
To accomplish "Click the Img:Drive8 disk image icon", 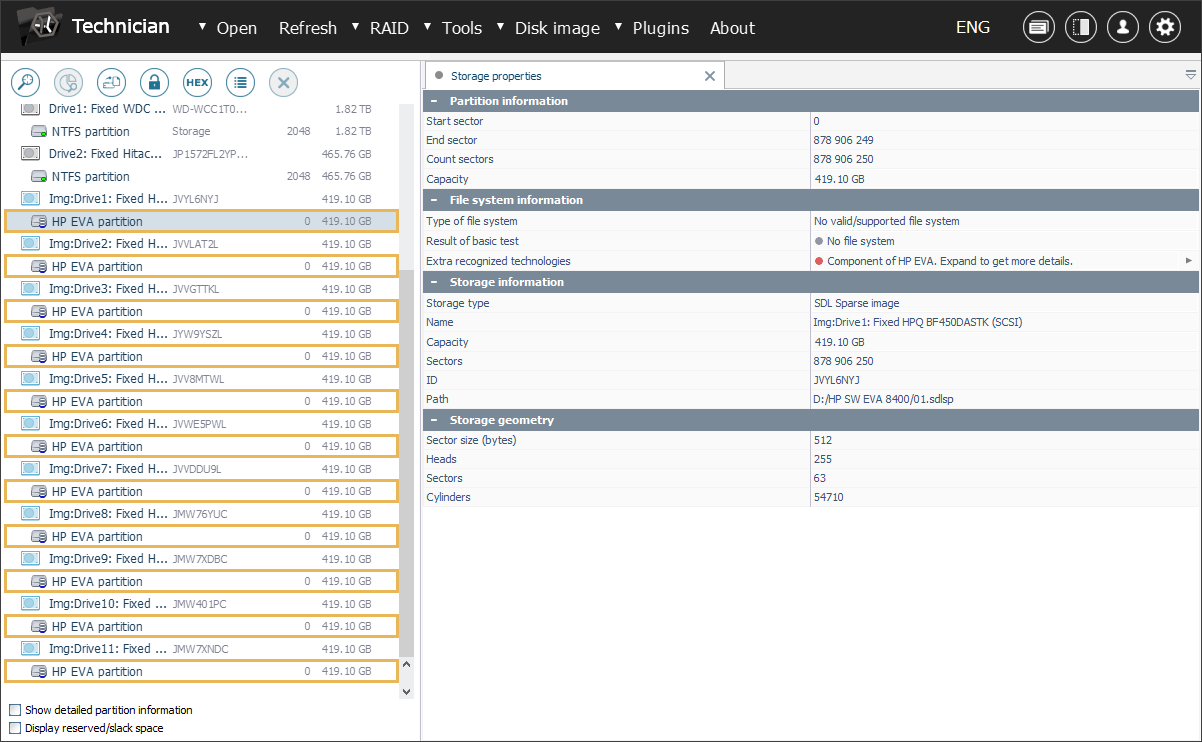I will [31, 514].
